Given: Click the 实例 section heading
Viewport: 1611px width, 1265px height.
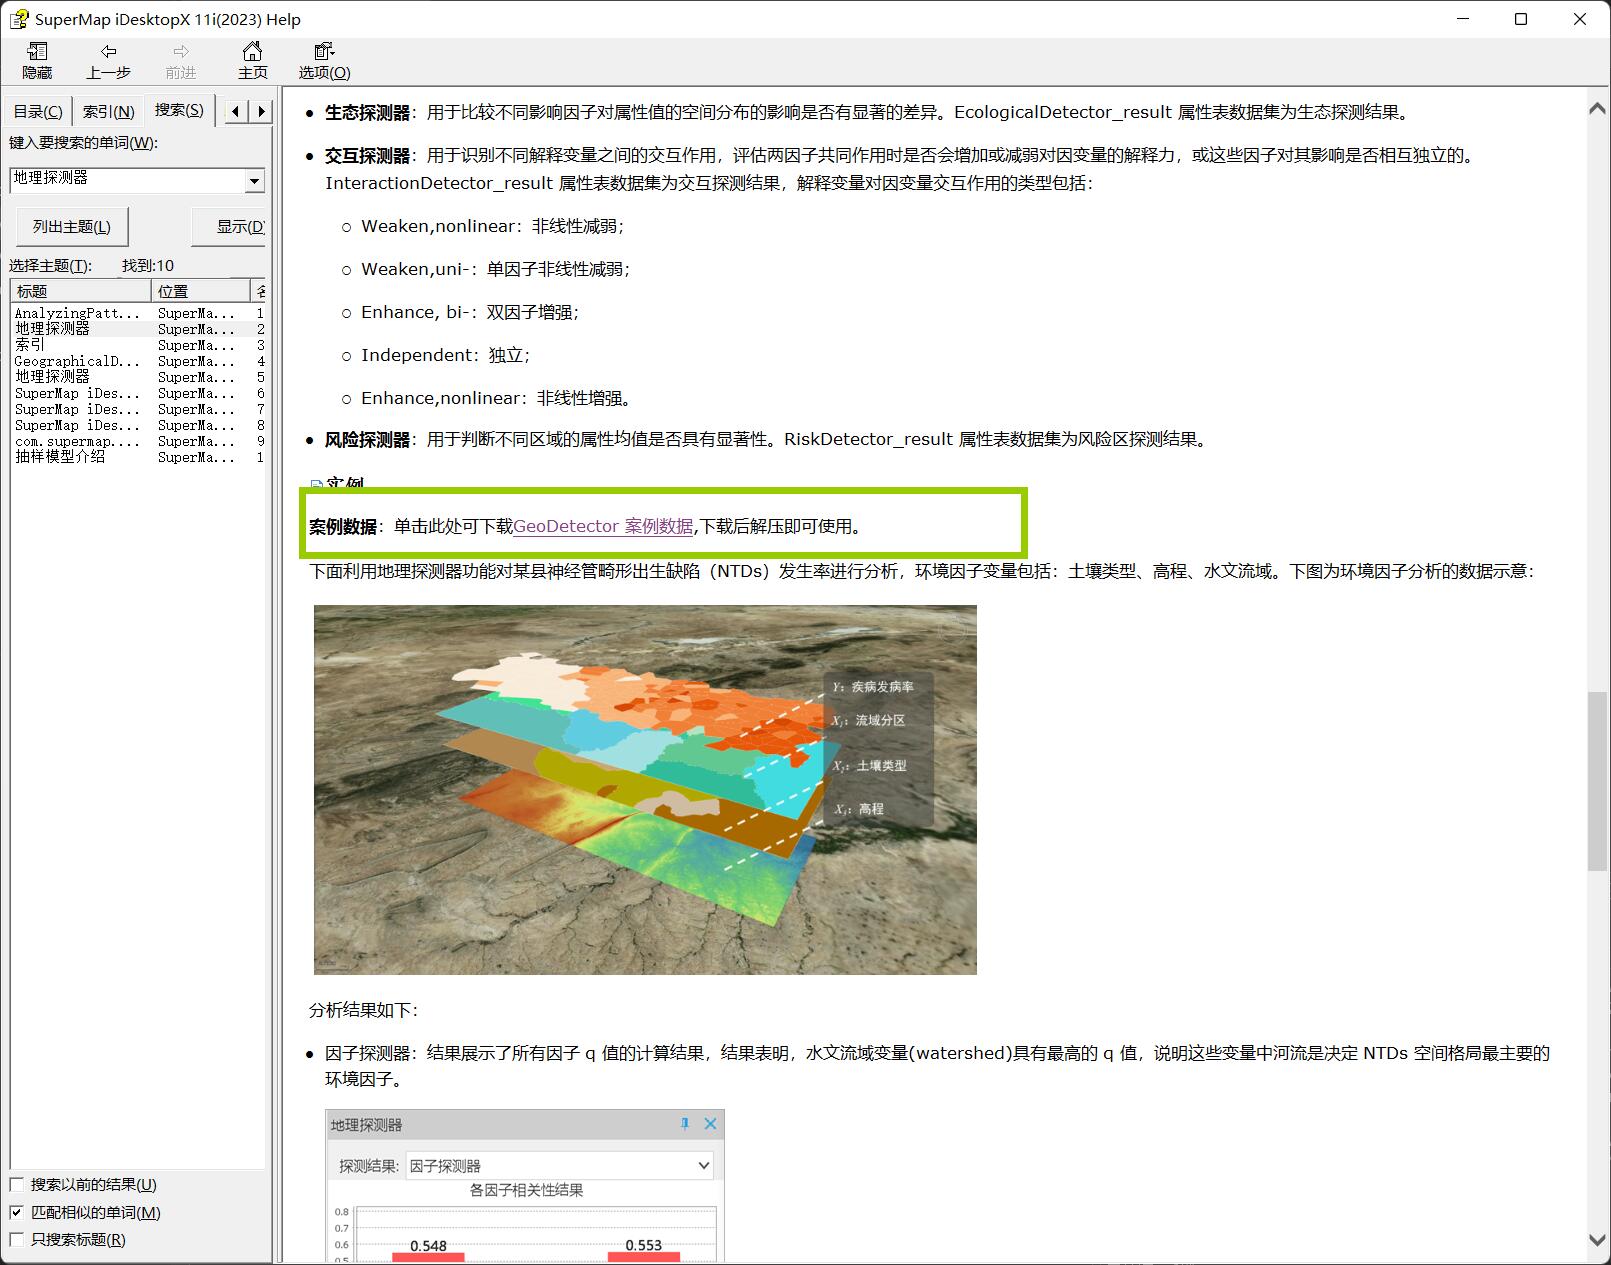Looking at the screenshot, I should pyautogui.click(x=345, y=484).
